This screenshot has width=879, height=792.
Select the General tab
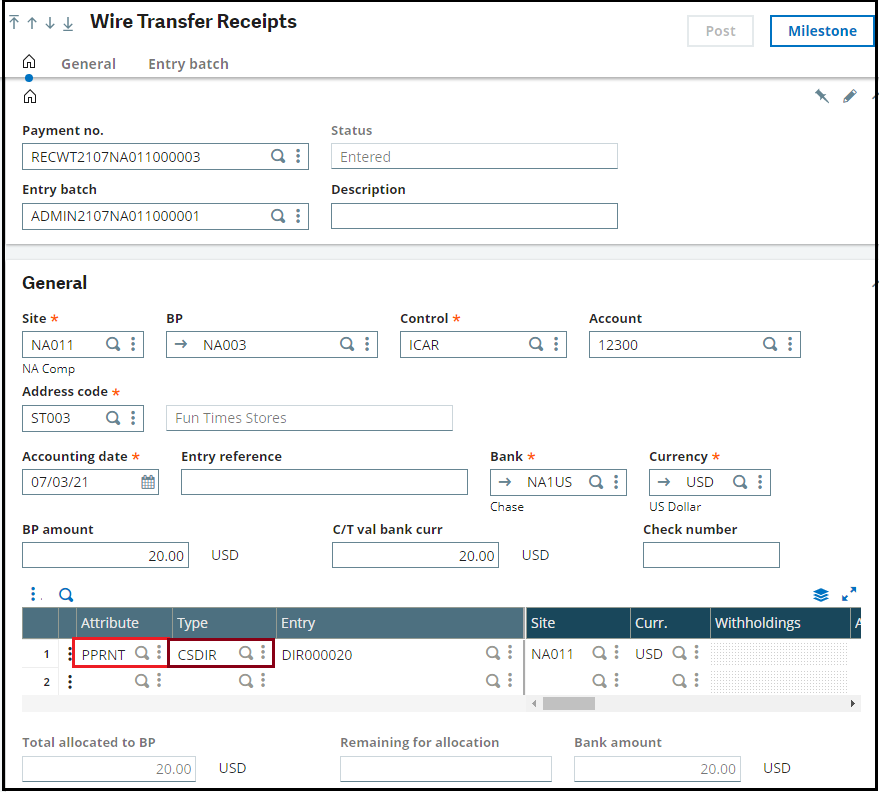tap(89, 64)
